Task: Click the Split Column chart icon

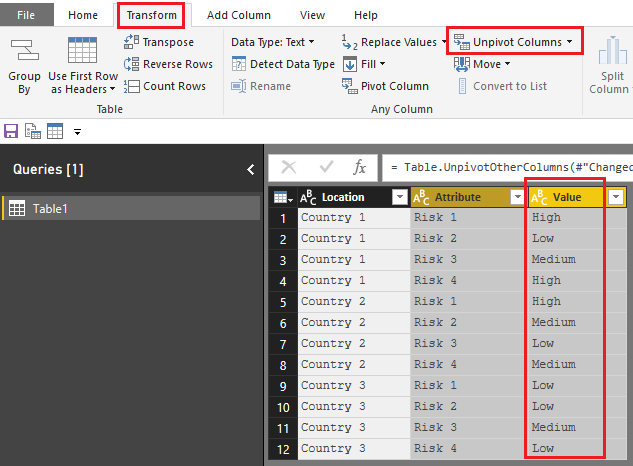Action: coord(612,50)
